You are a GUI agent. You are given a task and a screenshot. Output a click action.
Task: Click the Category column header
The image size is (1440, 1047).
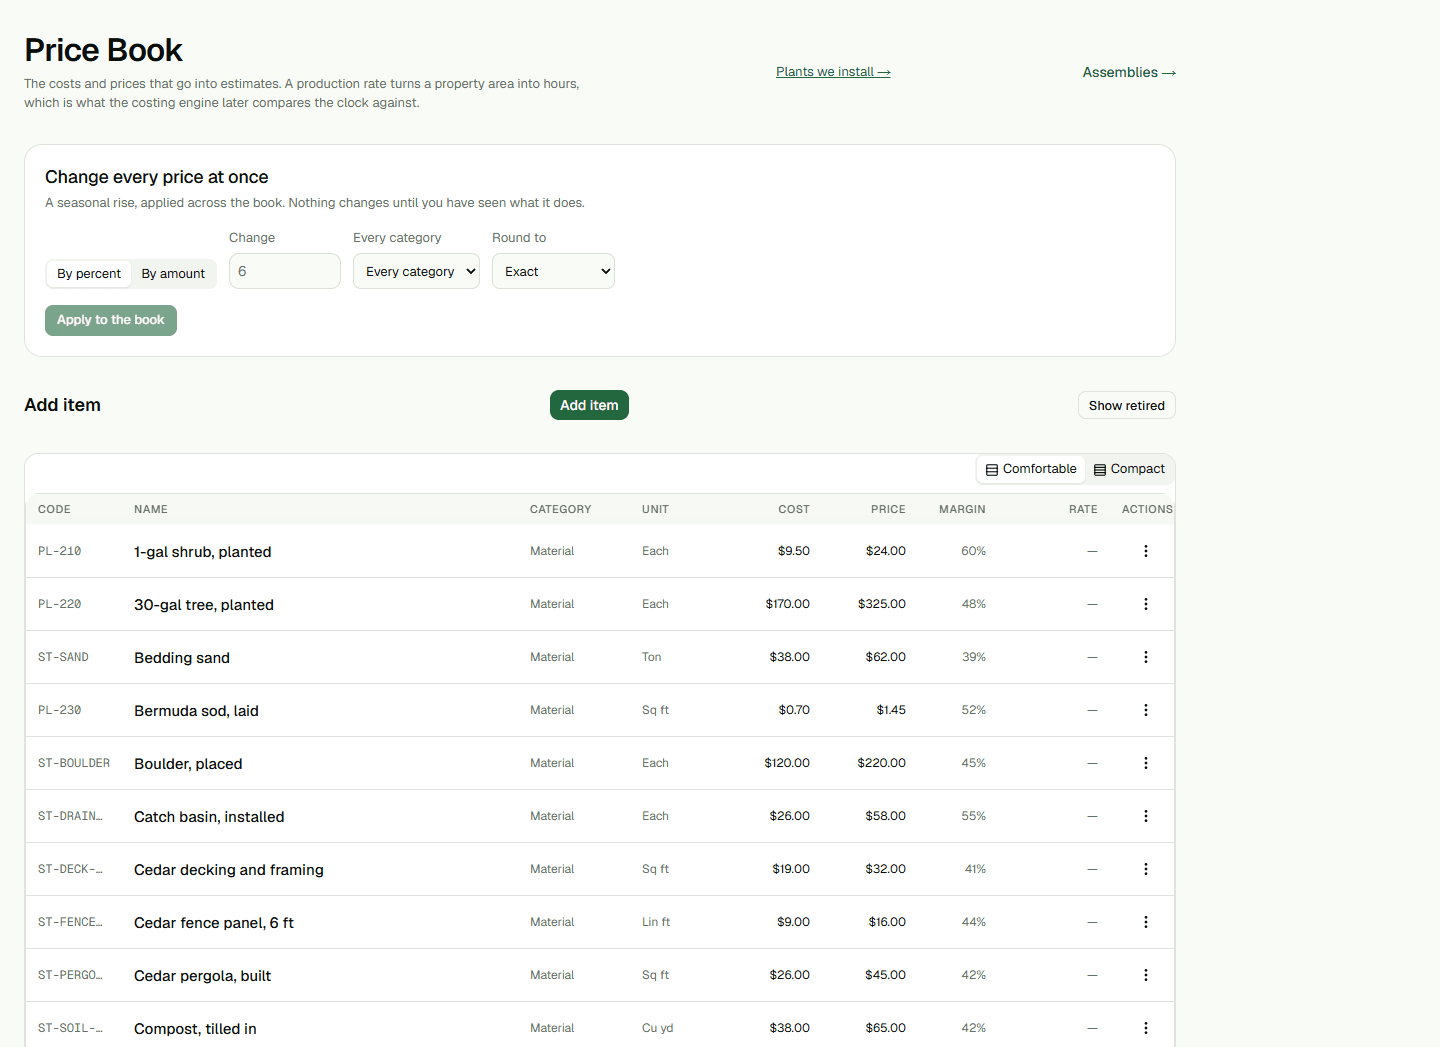(560, 509)
